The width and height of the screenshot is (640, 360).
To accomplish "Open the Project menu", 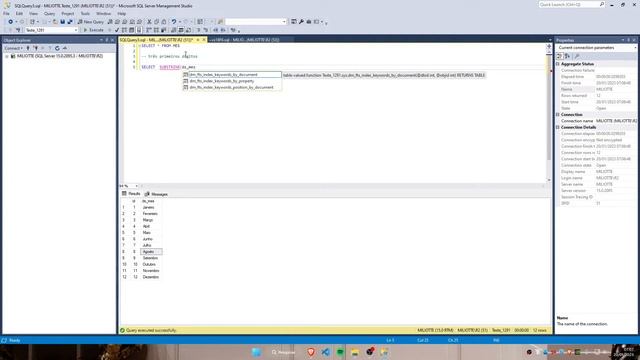I will click(x=68, y=13).
